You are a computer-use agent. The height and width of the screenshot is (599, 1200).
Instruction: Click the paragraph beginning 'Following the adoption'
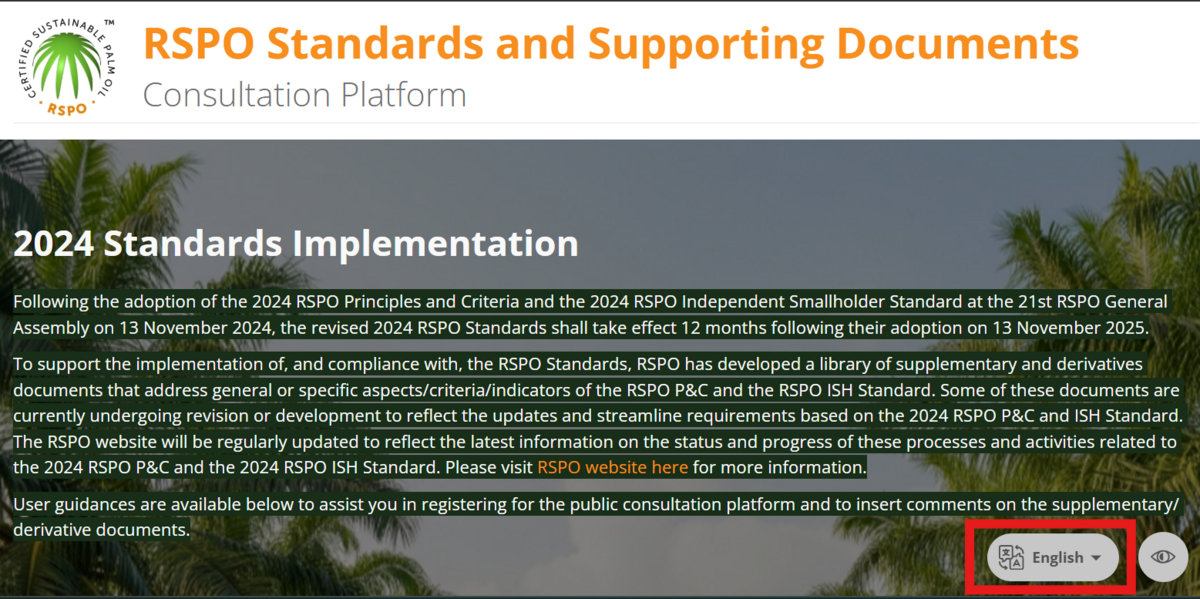coord(590,314)
